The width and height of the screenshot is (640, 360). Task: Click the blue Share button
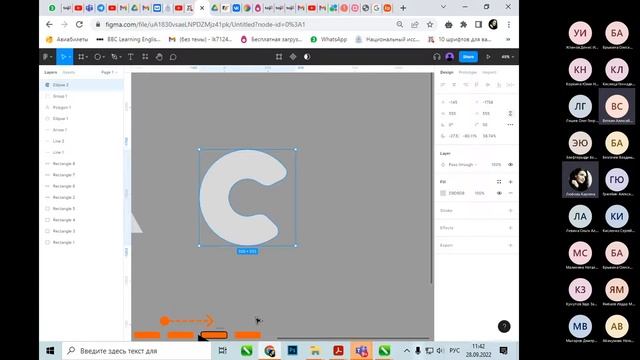click(468, 57)
